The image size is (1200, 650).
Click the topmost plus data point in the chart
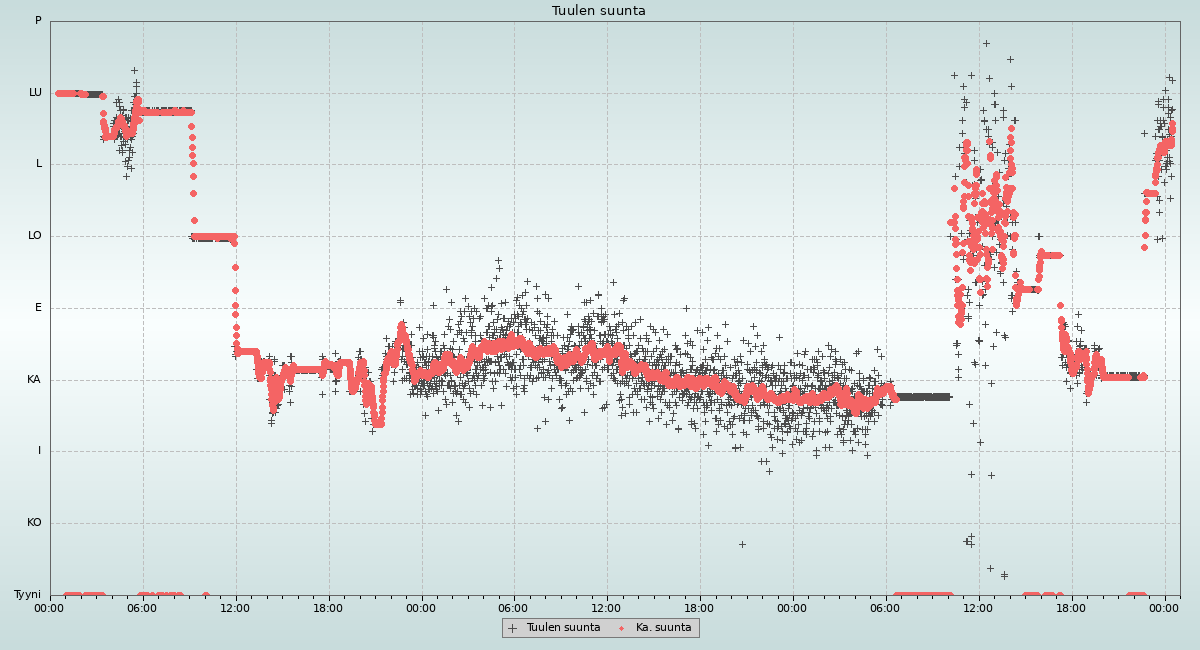coord(985,43)
